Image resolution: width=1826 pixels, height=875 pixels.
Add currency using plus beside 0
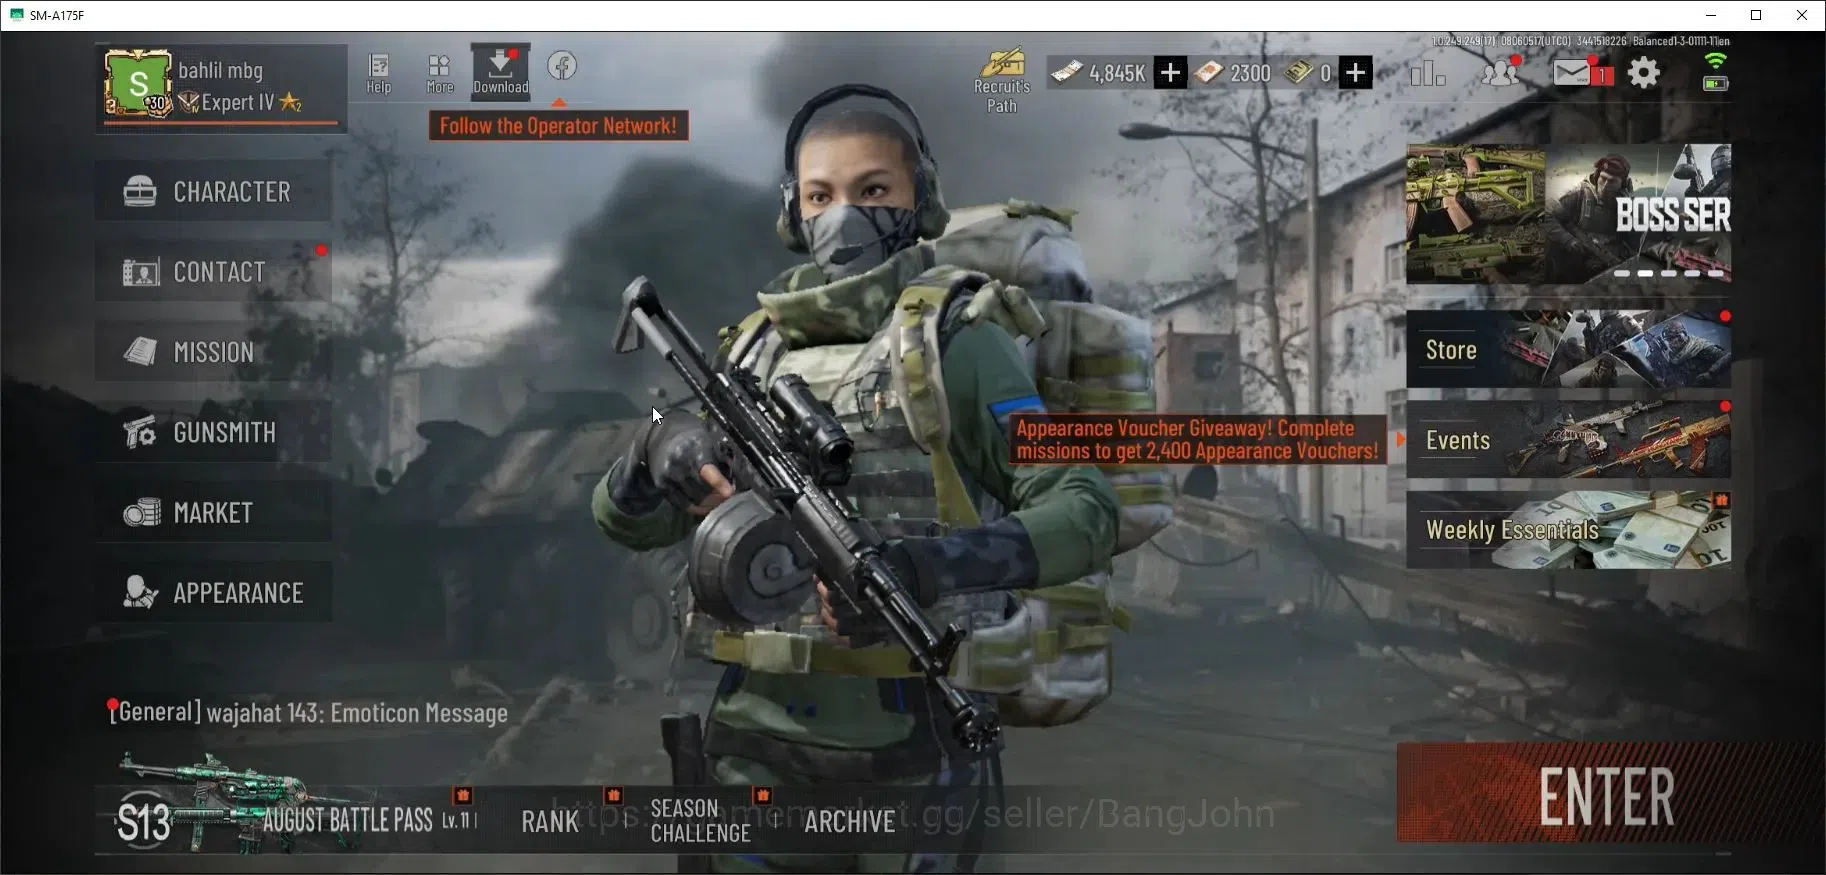pyautogui.click(x=1355, y=73)
